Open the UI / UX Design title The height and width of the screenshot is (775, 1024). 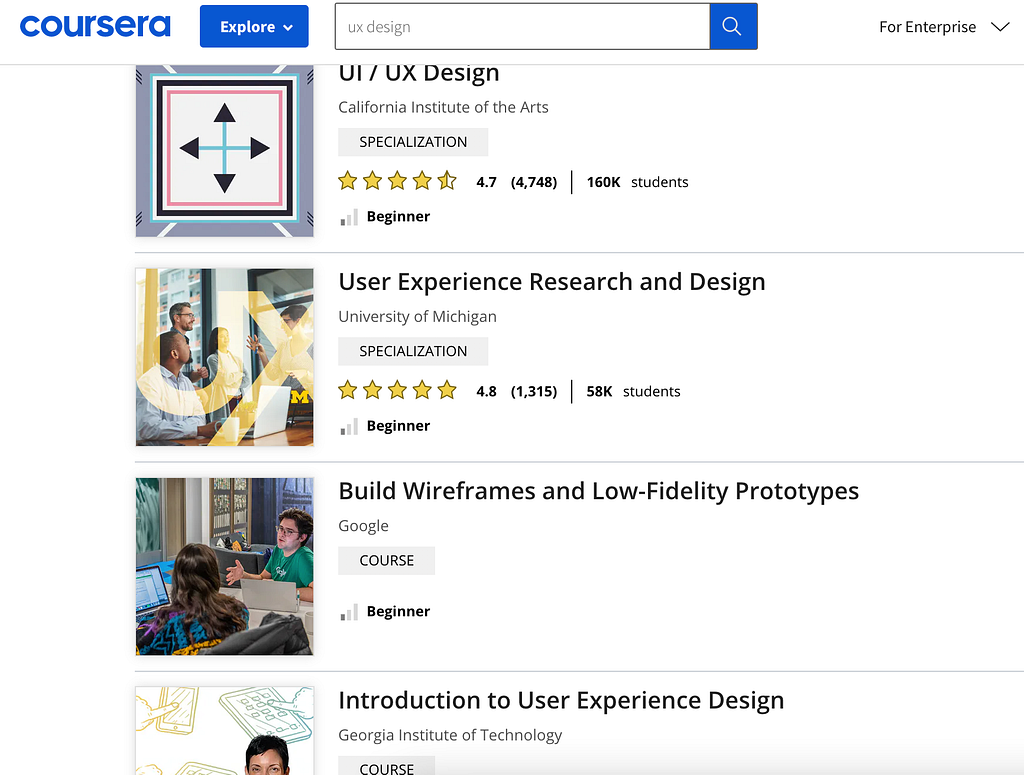[x=419, y=73]
